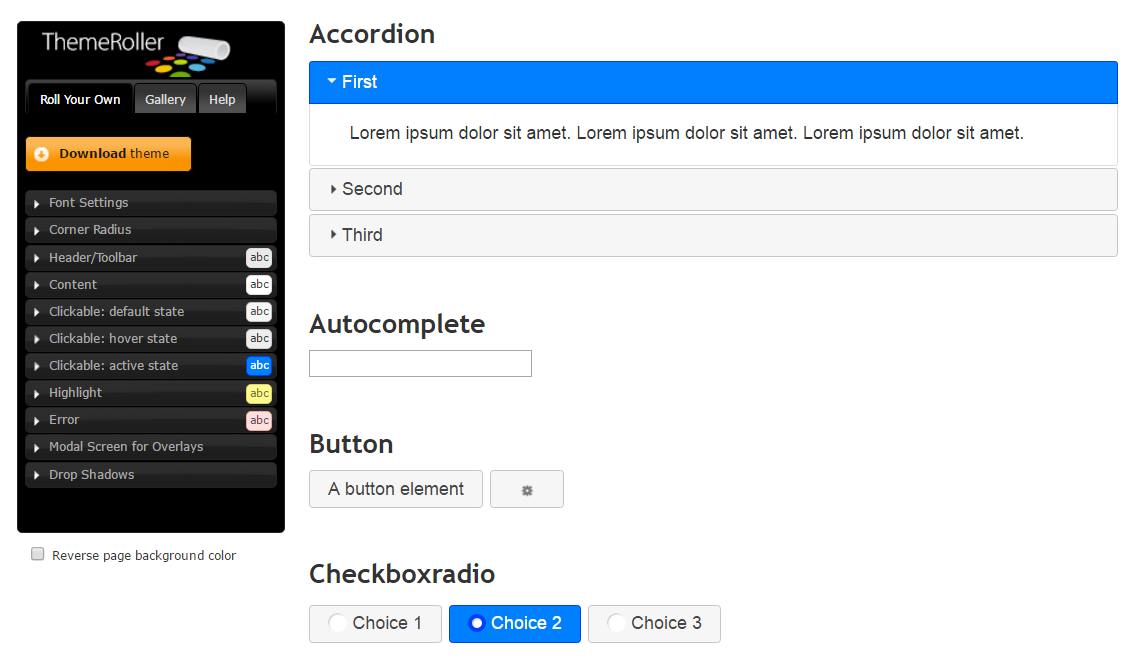This screenshot has width=1137, height=663.
Task: Switch to the Gallery tab
Action: [x=165, y=98]
